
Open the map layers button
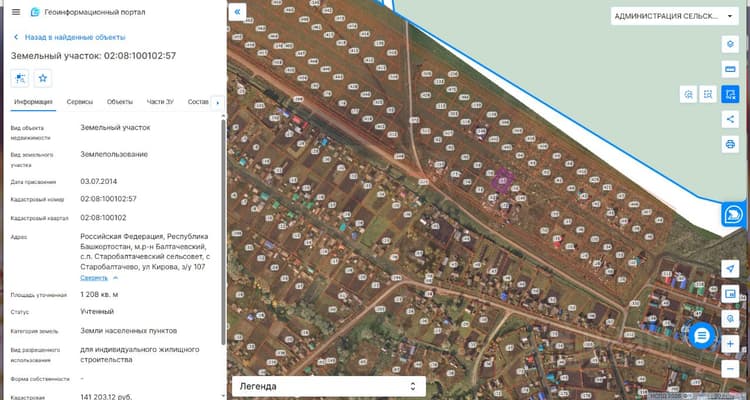click(x=730, y=44)
